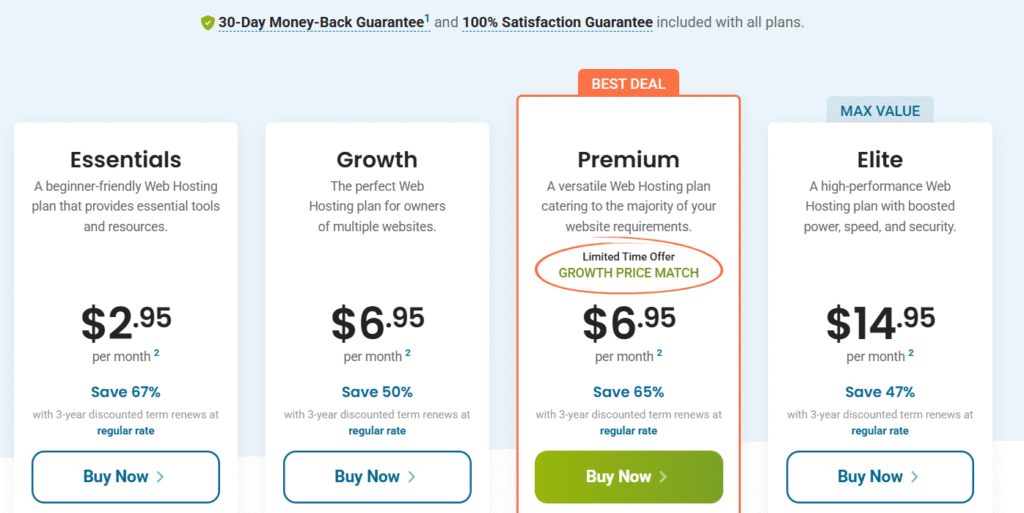Buy the Premium plan with green button

[628, 477]
